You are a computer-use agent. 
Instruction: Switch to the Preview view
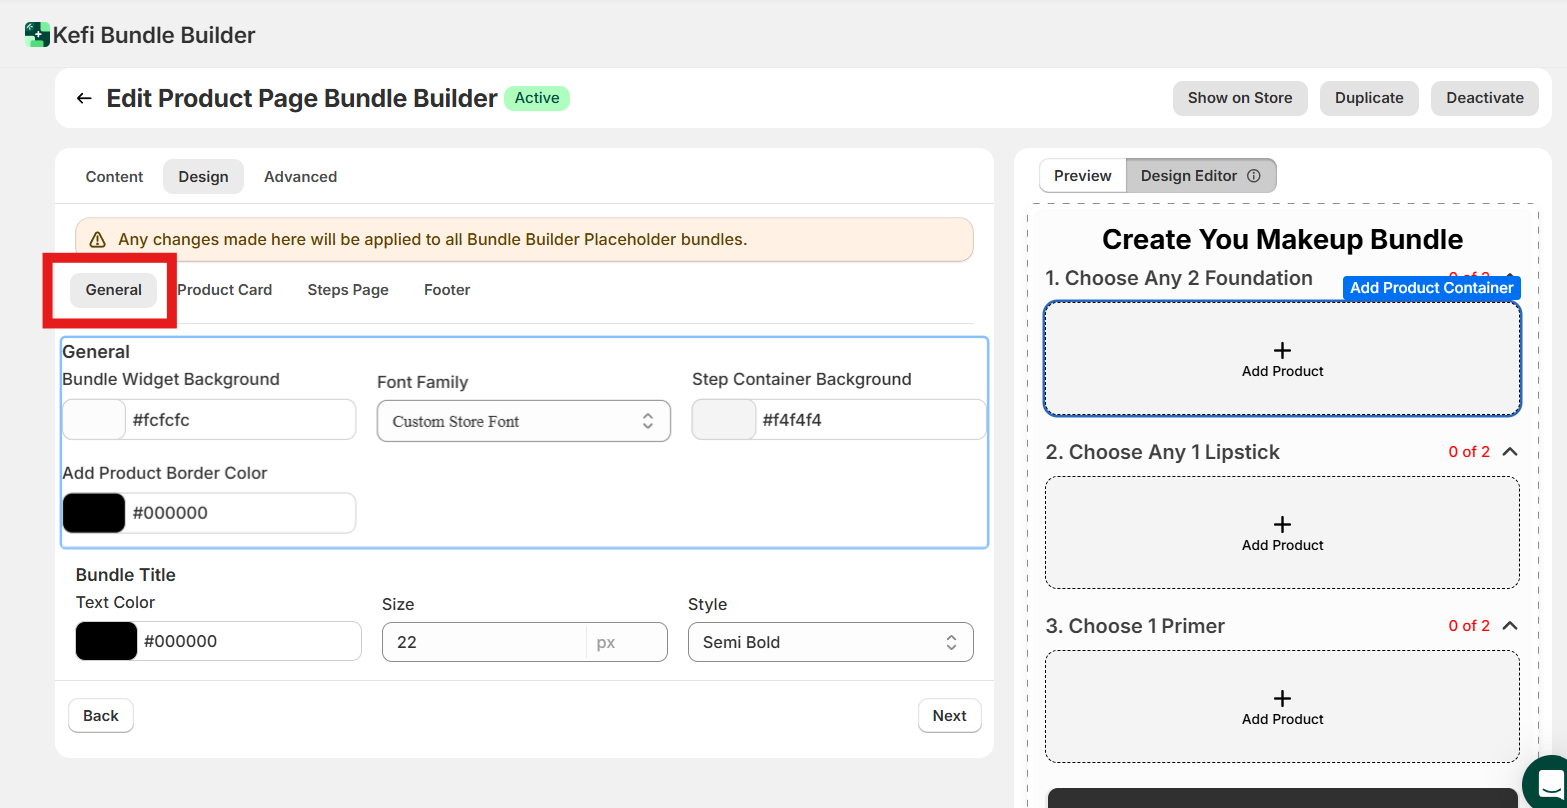(x=1082, y=176)
